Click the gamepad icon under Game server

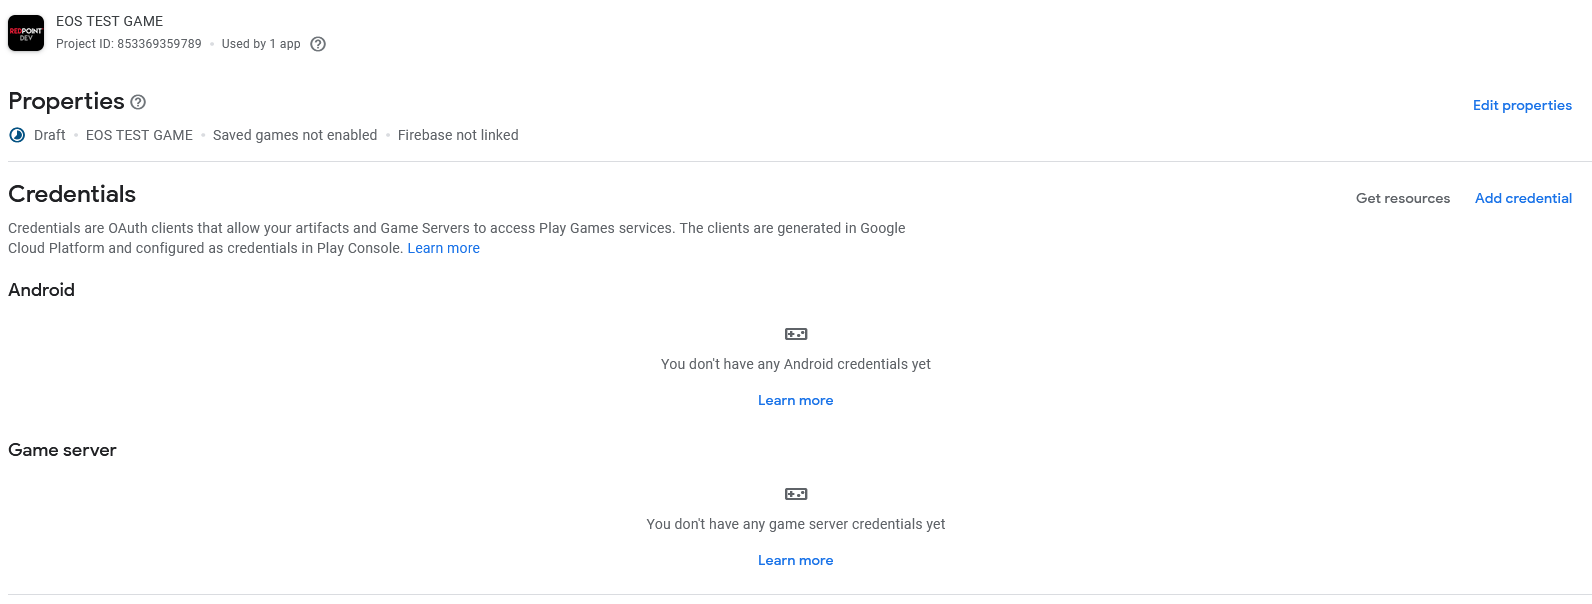(795, 493)
